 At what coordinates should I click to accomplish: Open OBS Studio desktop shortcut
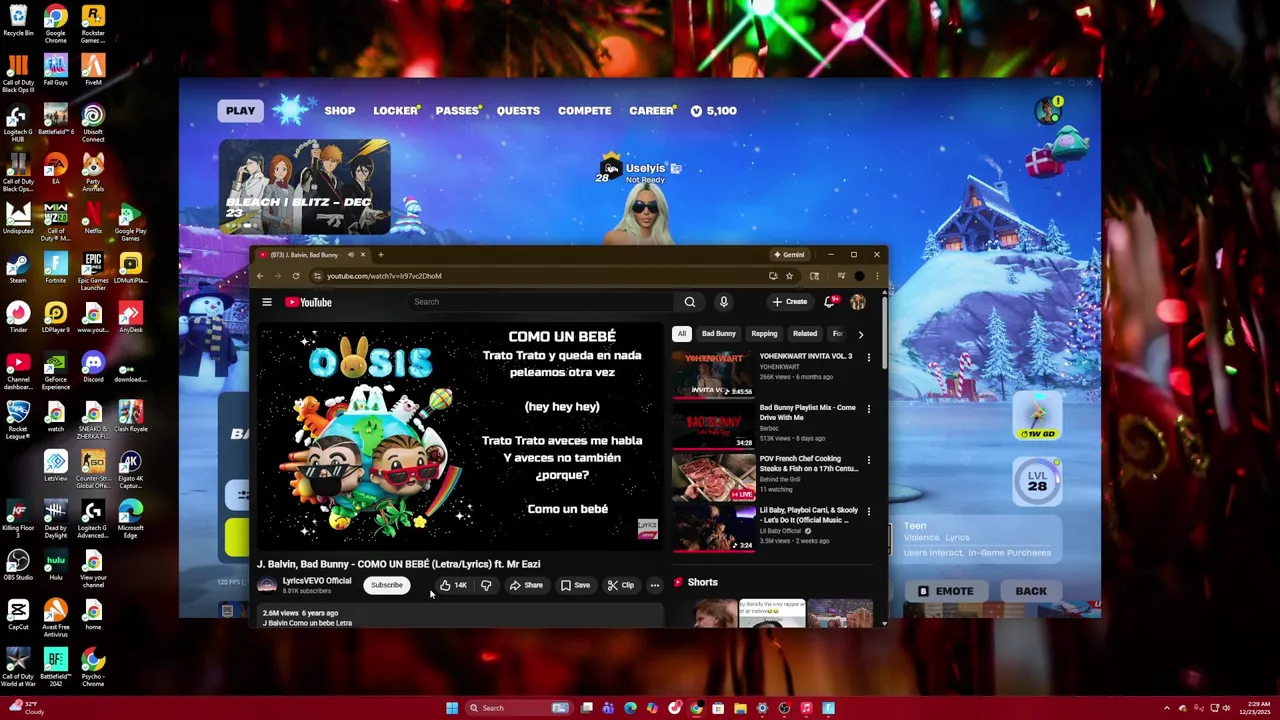(18, 565)
